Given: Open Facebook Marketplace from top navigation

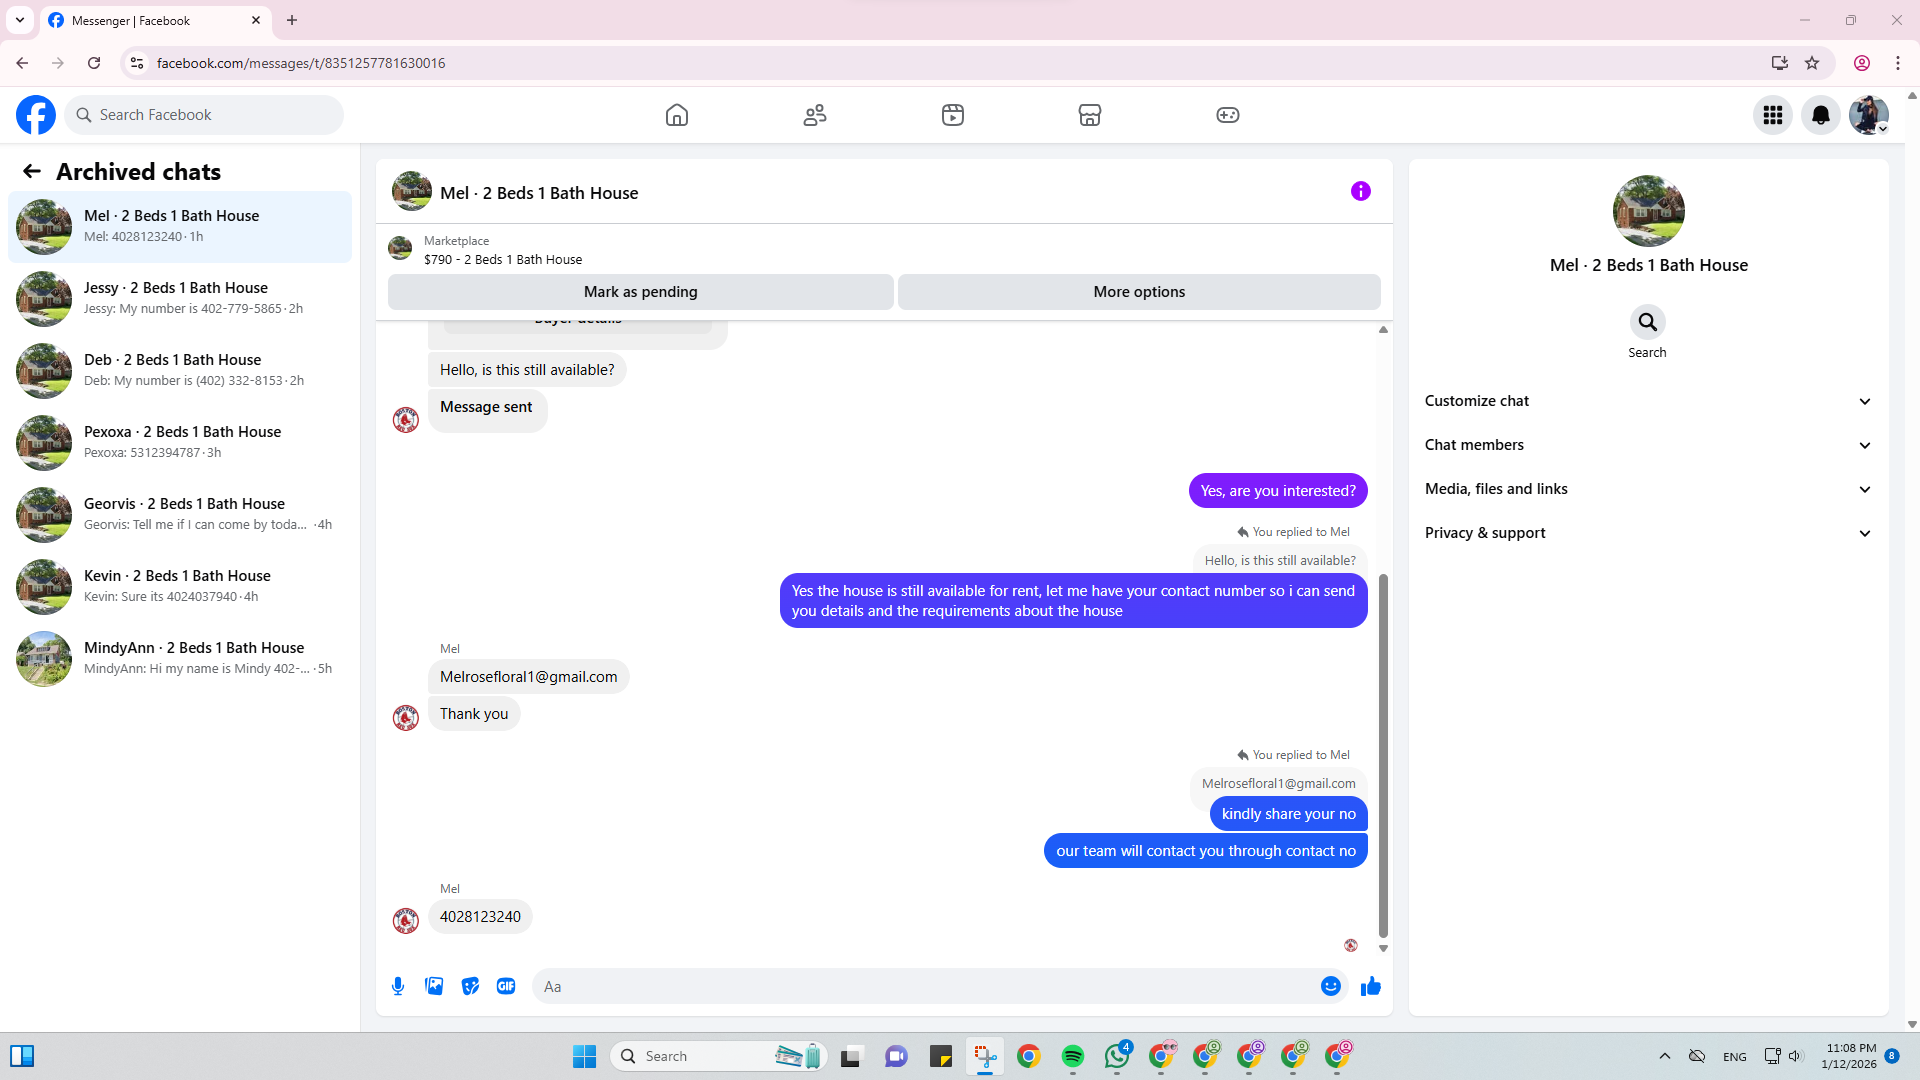Looking at the screenshot, I should click(x=1090, y=115).
